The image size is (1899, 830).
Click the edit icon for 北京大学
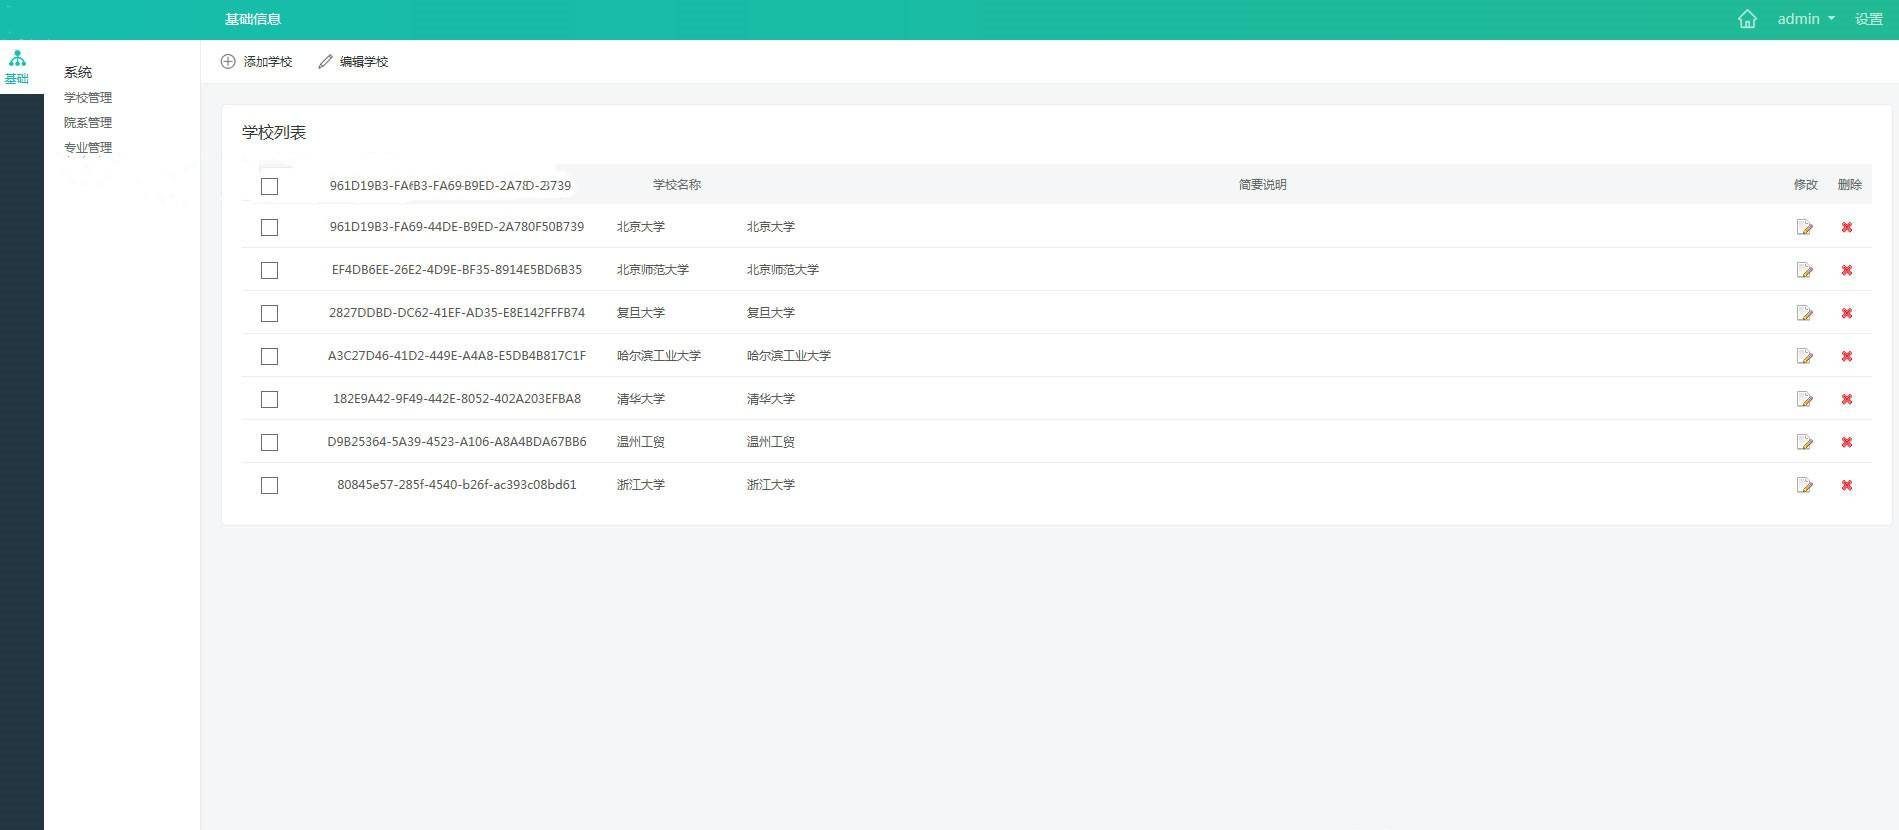coord(1805,227)
